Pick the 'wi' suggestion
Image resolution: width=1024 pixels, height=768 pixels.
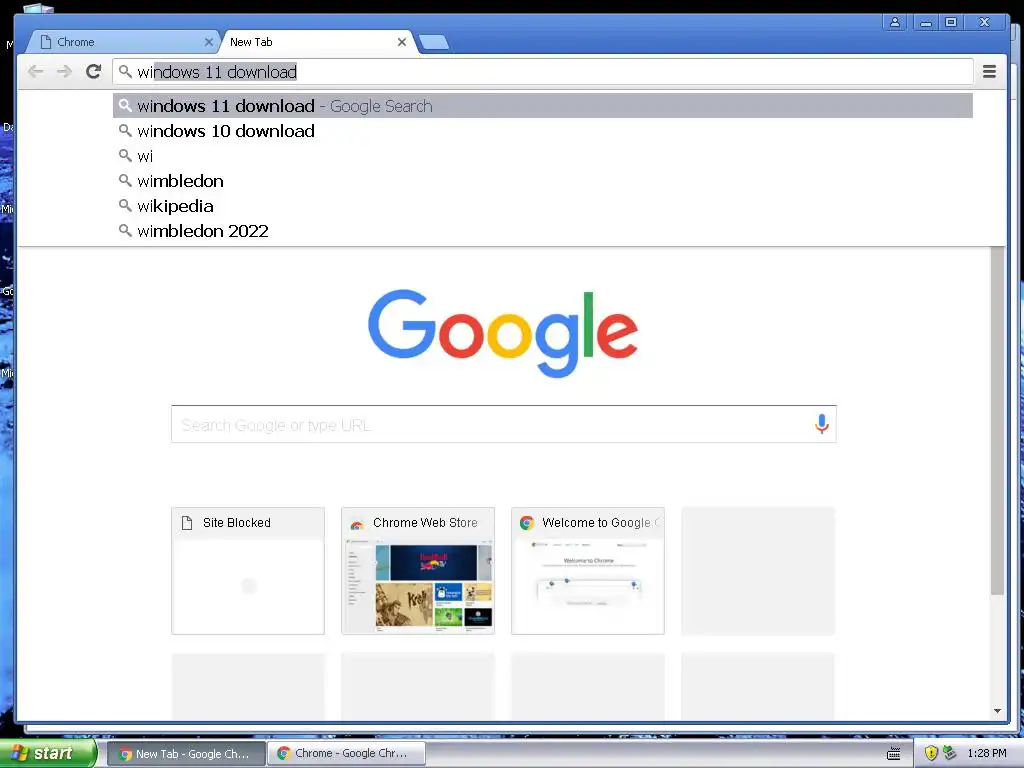[x=543, y=156]
